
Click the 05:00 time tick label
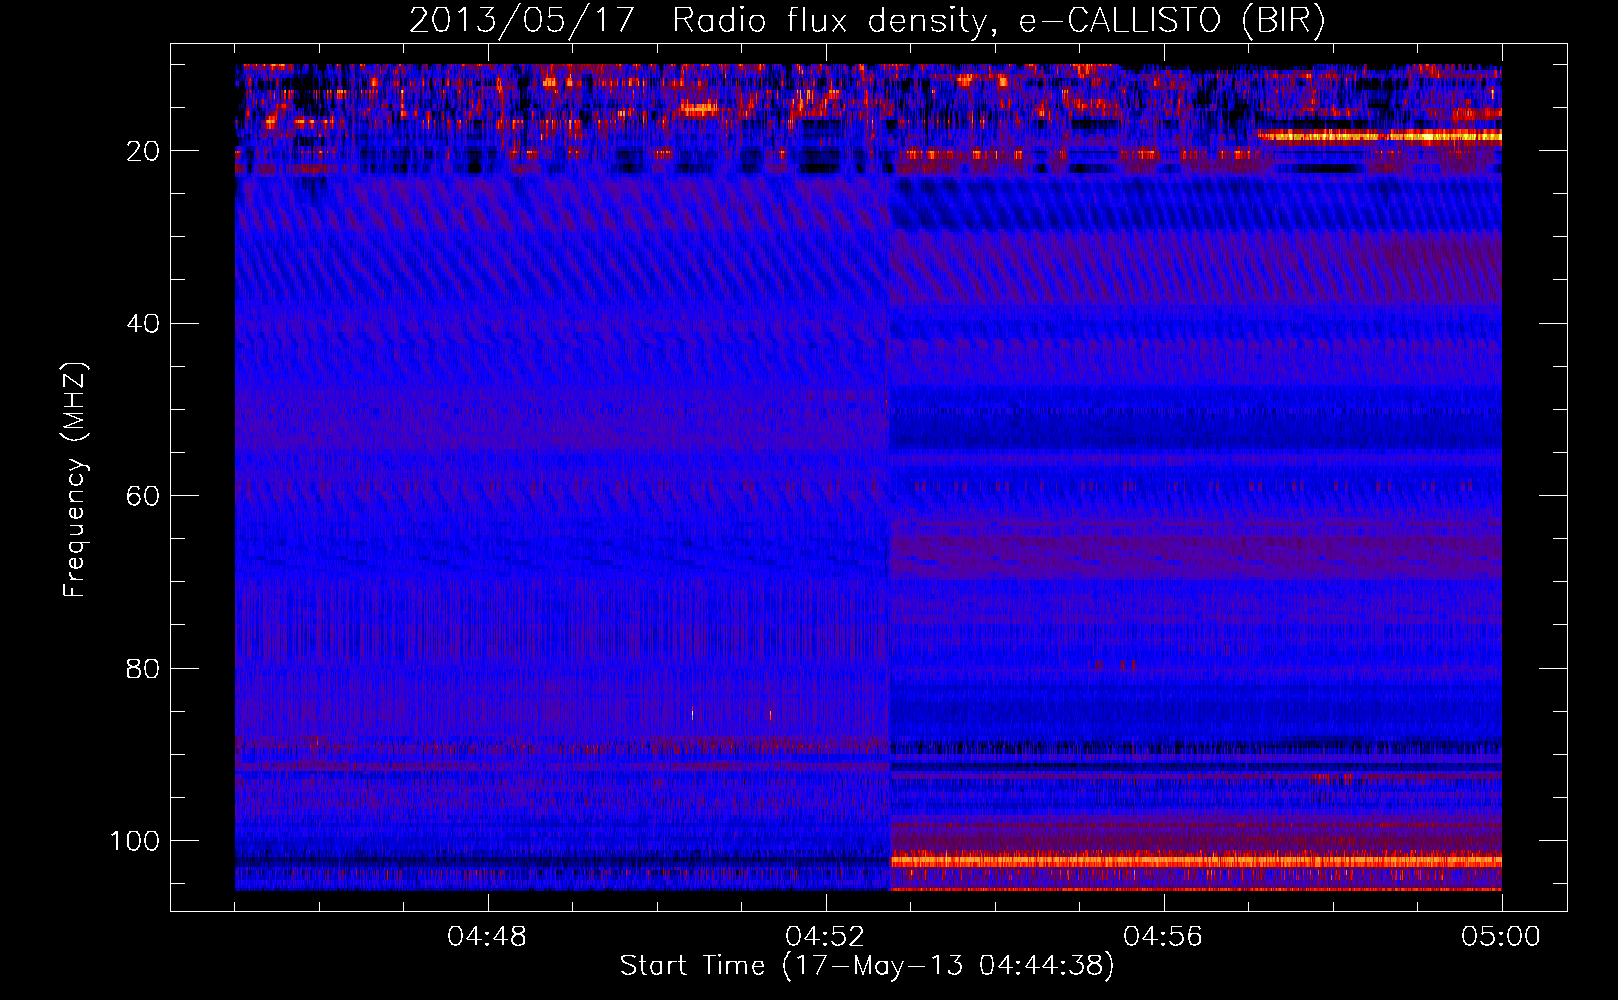point(1501,937)
